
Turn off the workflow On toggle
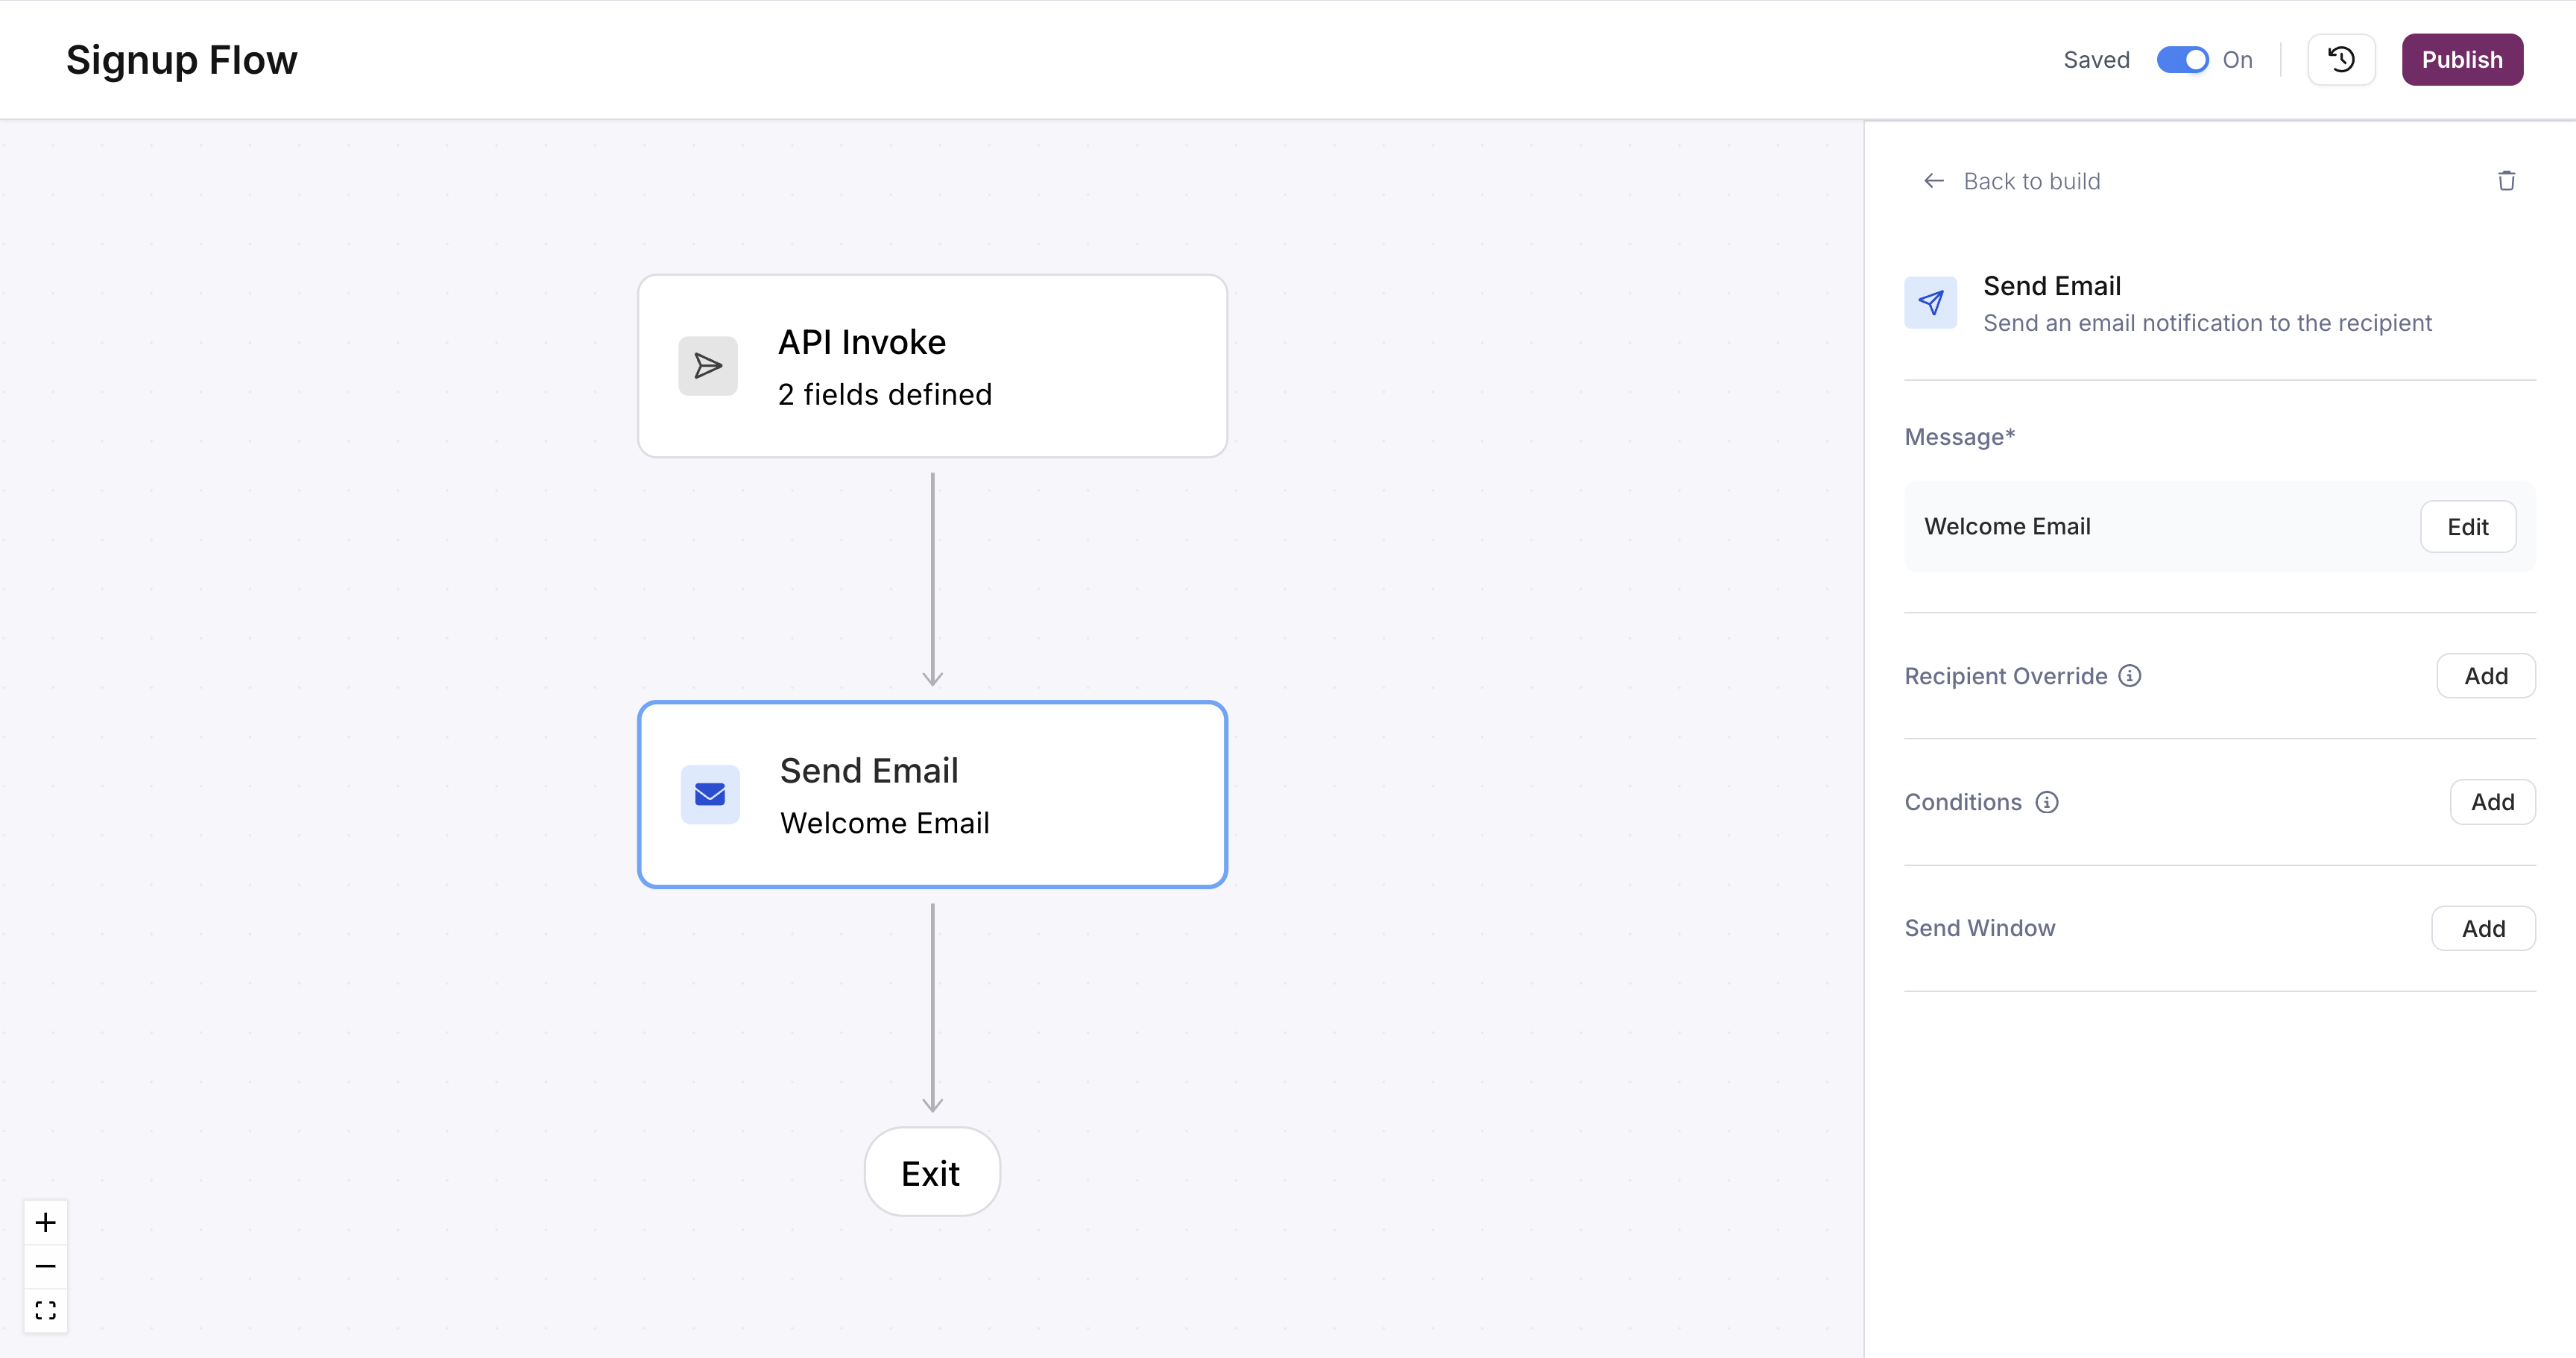(2182, 60)
